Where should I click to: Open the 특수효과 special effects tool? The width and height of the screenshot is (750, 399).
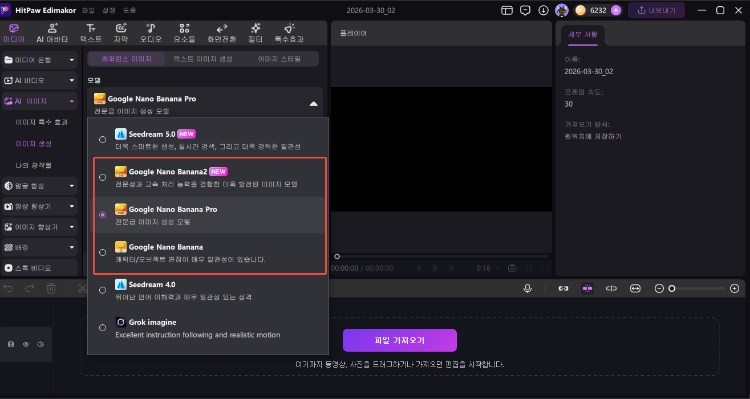(289, 33)
